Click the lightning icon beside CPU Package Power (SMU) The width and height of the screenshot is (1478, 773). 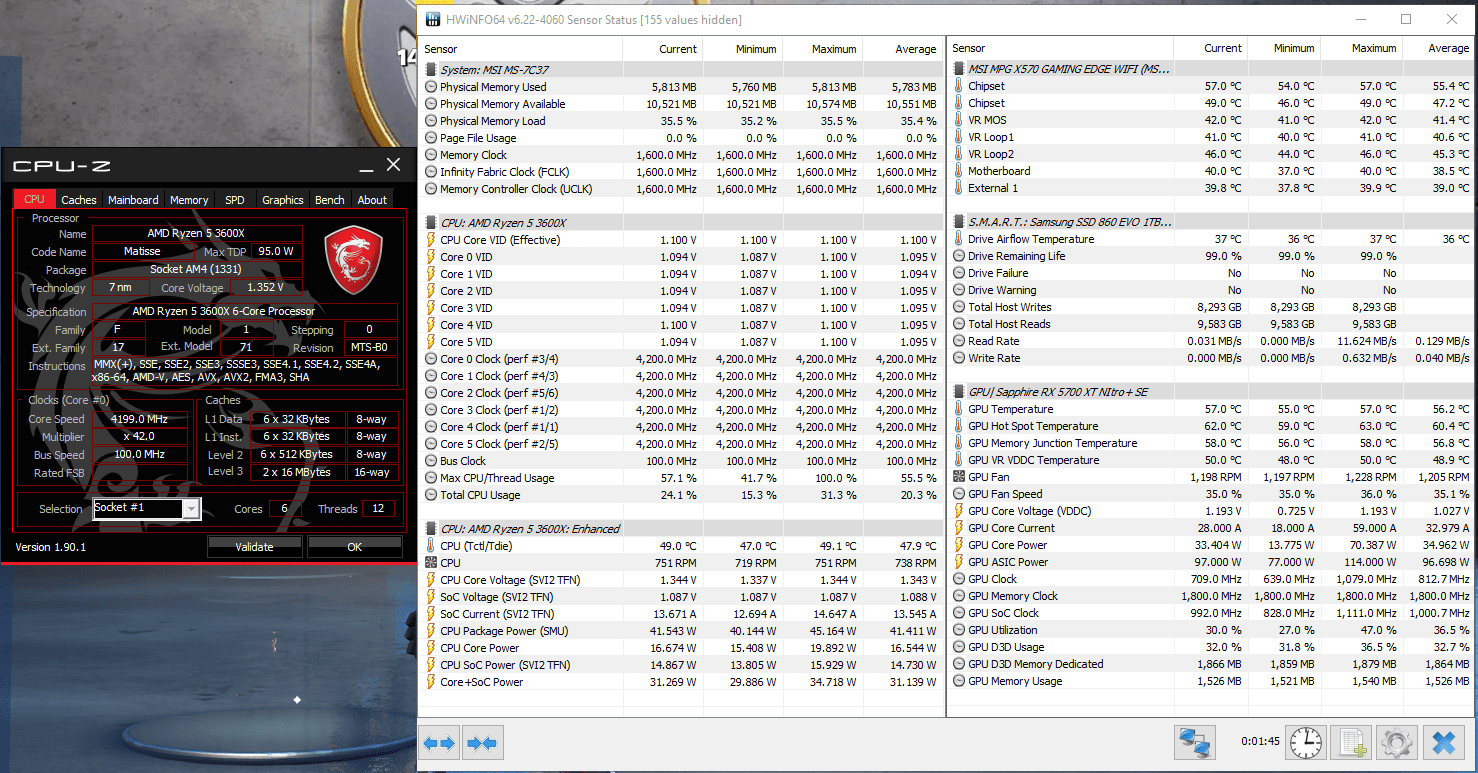point(431,631)
